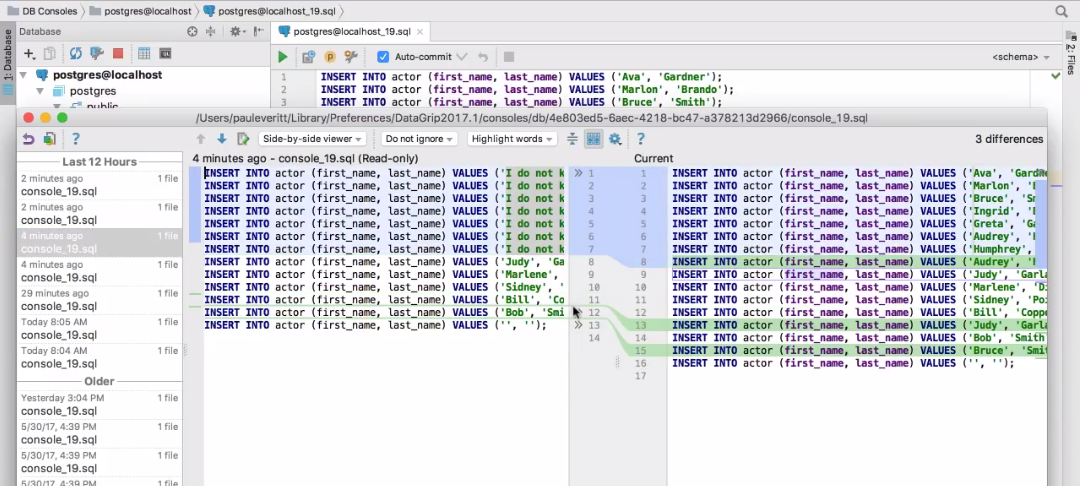Open Data Source Properties icon

(x=96, y=54)
